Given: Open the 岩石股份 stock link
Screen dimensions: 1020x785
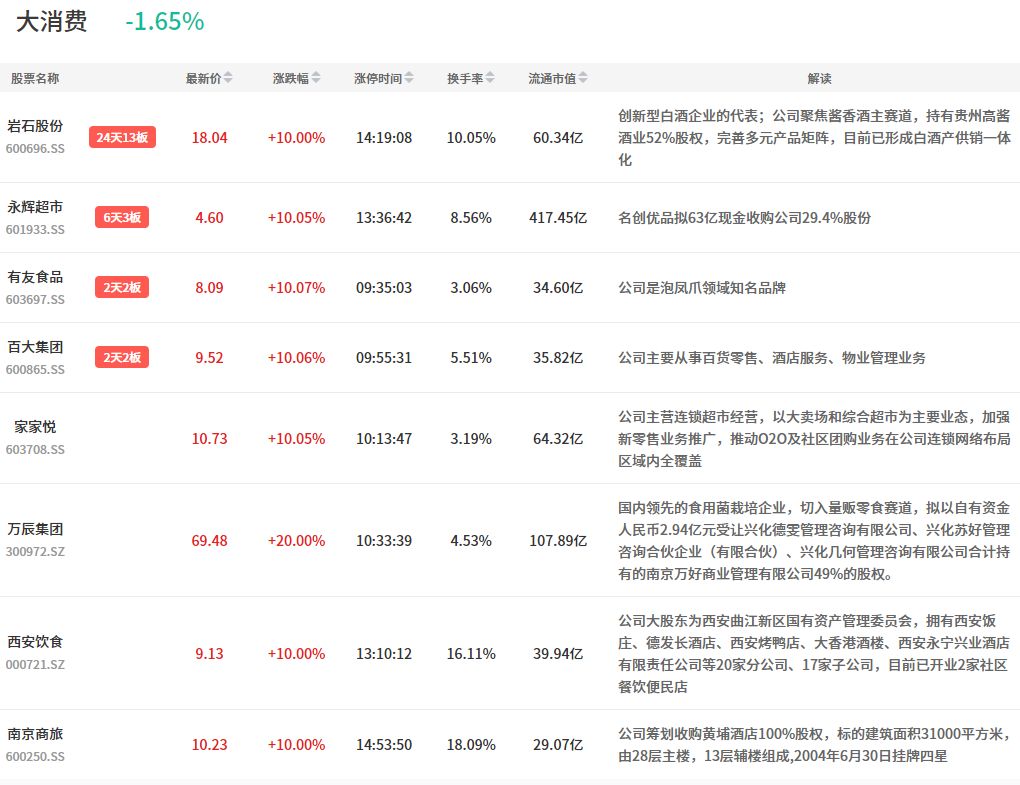Looking at the screenshot, I should coord(35,126).
